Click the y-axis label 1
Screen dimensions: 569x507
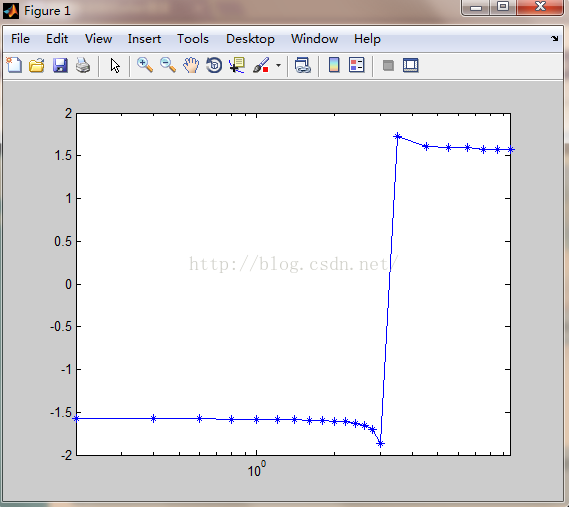tap(69, 199)
